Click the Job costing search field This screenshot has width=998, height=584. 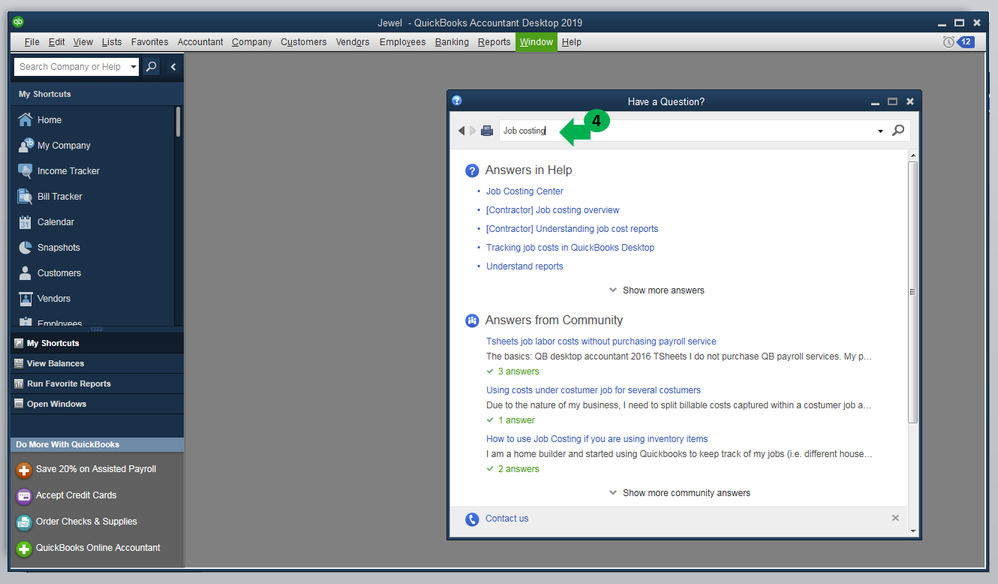(x=687, y=130)
